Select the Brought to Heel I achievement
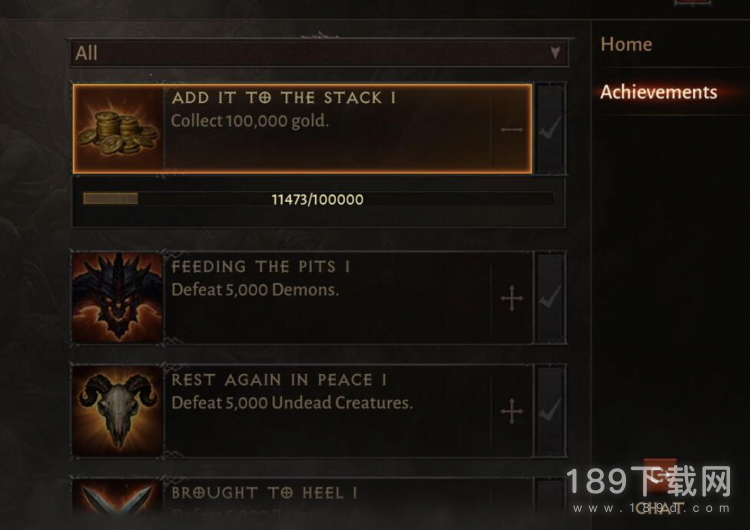The width and height of the screenshot is (750, 530). pos(302,497)
